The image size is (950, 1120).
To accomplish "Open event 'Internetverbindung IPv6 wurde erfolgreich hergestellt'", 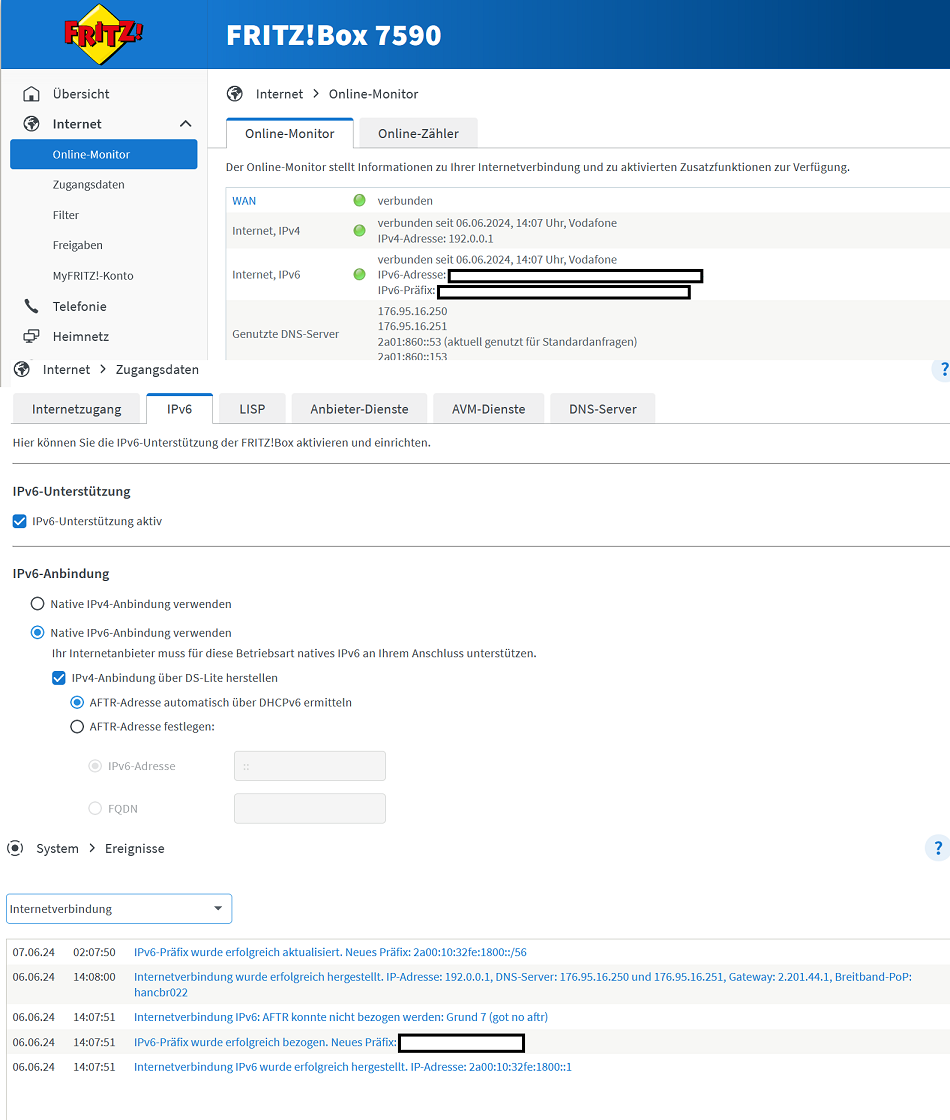I will (x=353, y=1066).
